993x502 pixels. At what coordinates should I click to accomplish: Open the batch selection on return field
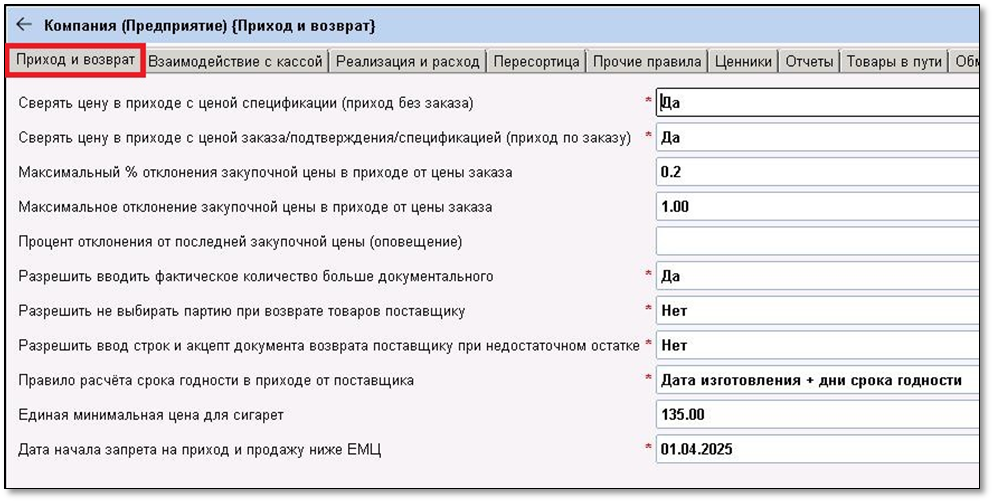(816, 311)
